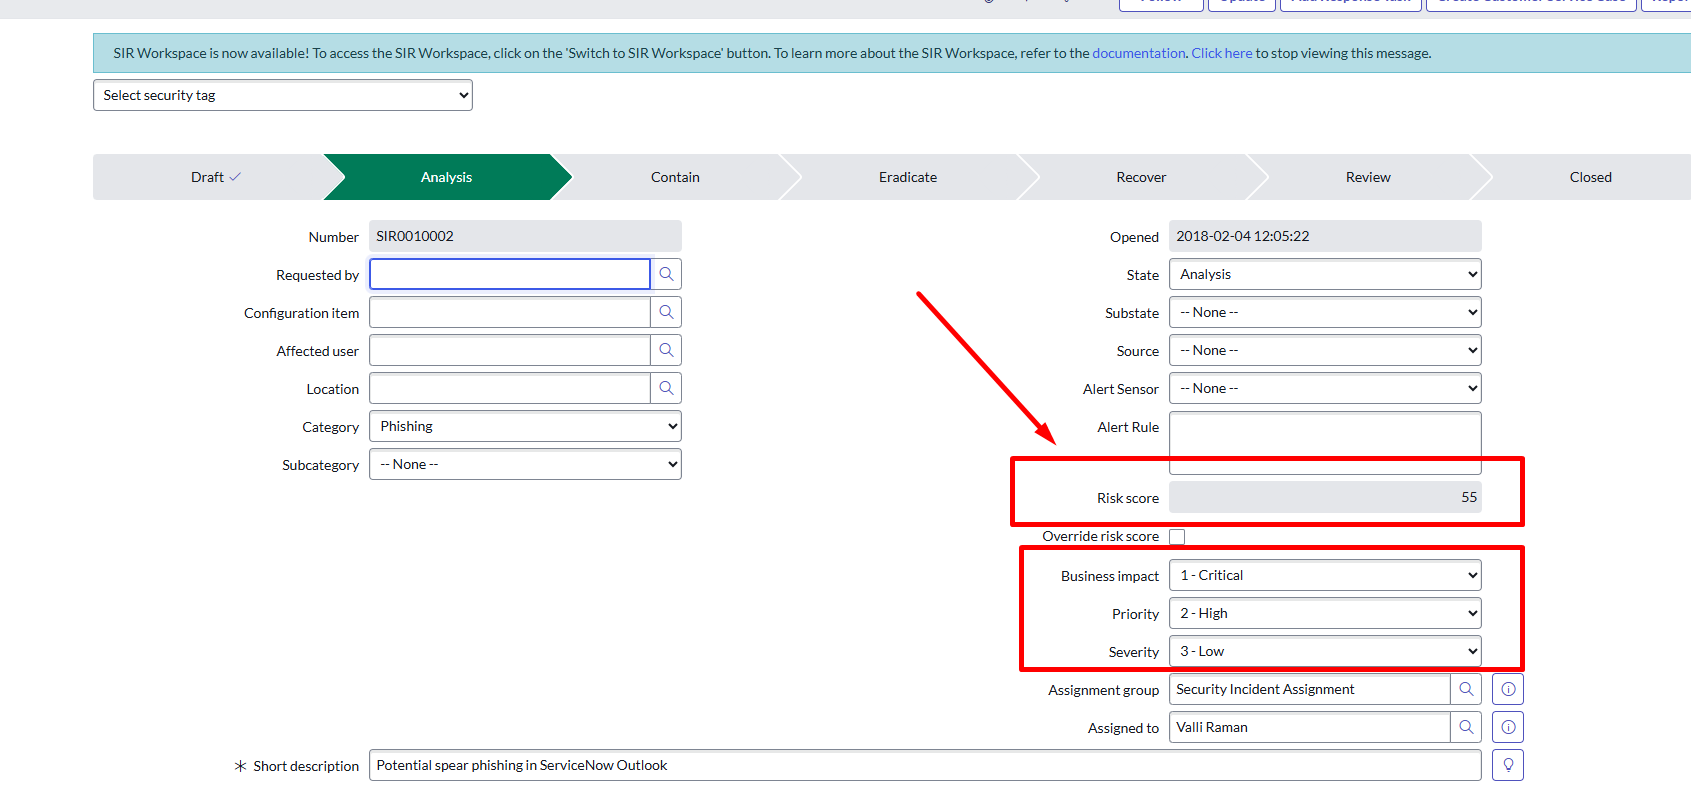Select the Draft stage
The image size is (1691, 794).
point(215,177)
